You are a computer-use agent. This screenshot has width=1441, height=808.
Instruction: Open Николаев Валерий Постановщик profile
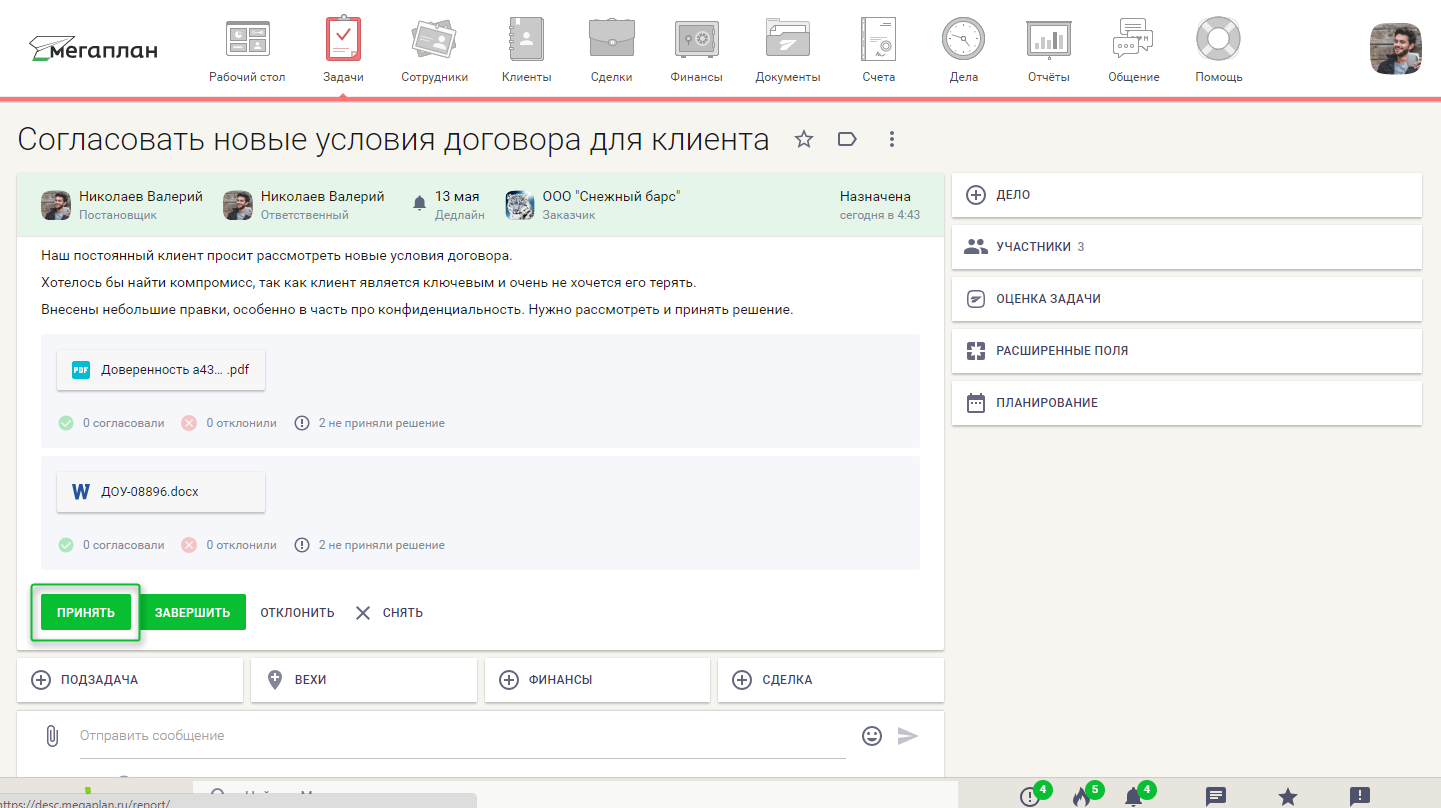[x=122, y=205]
